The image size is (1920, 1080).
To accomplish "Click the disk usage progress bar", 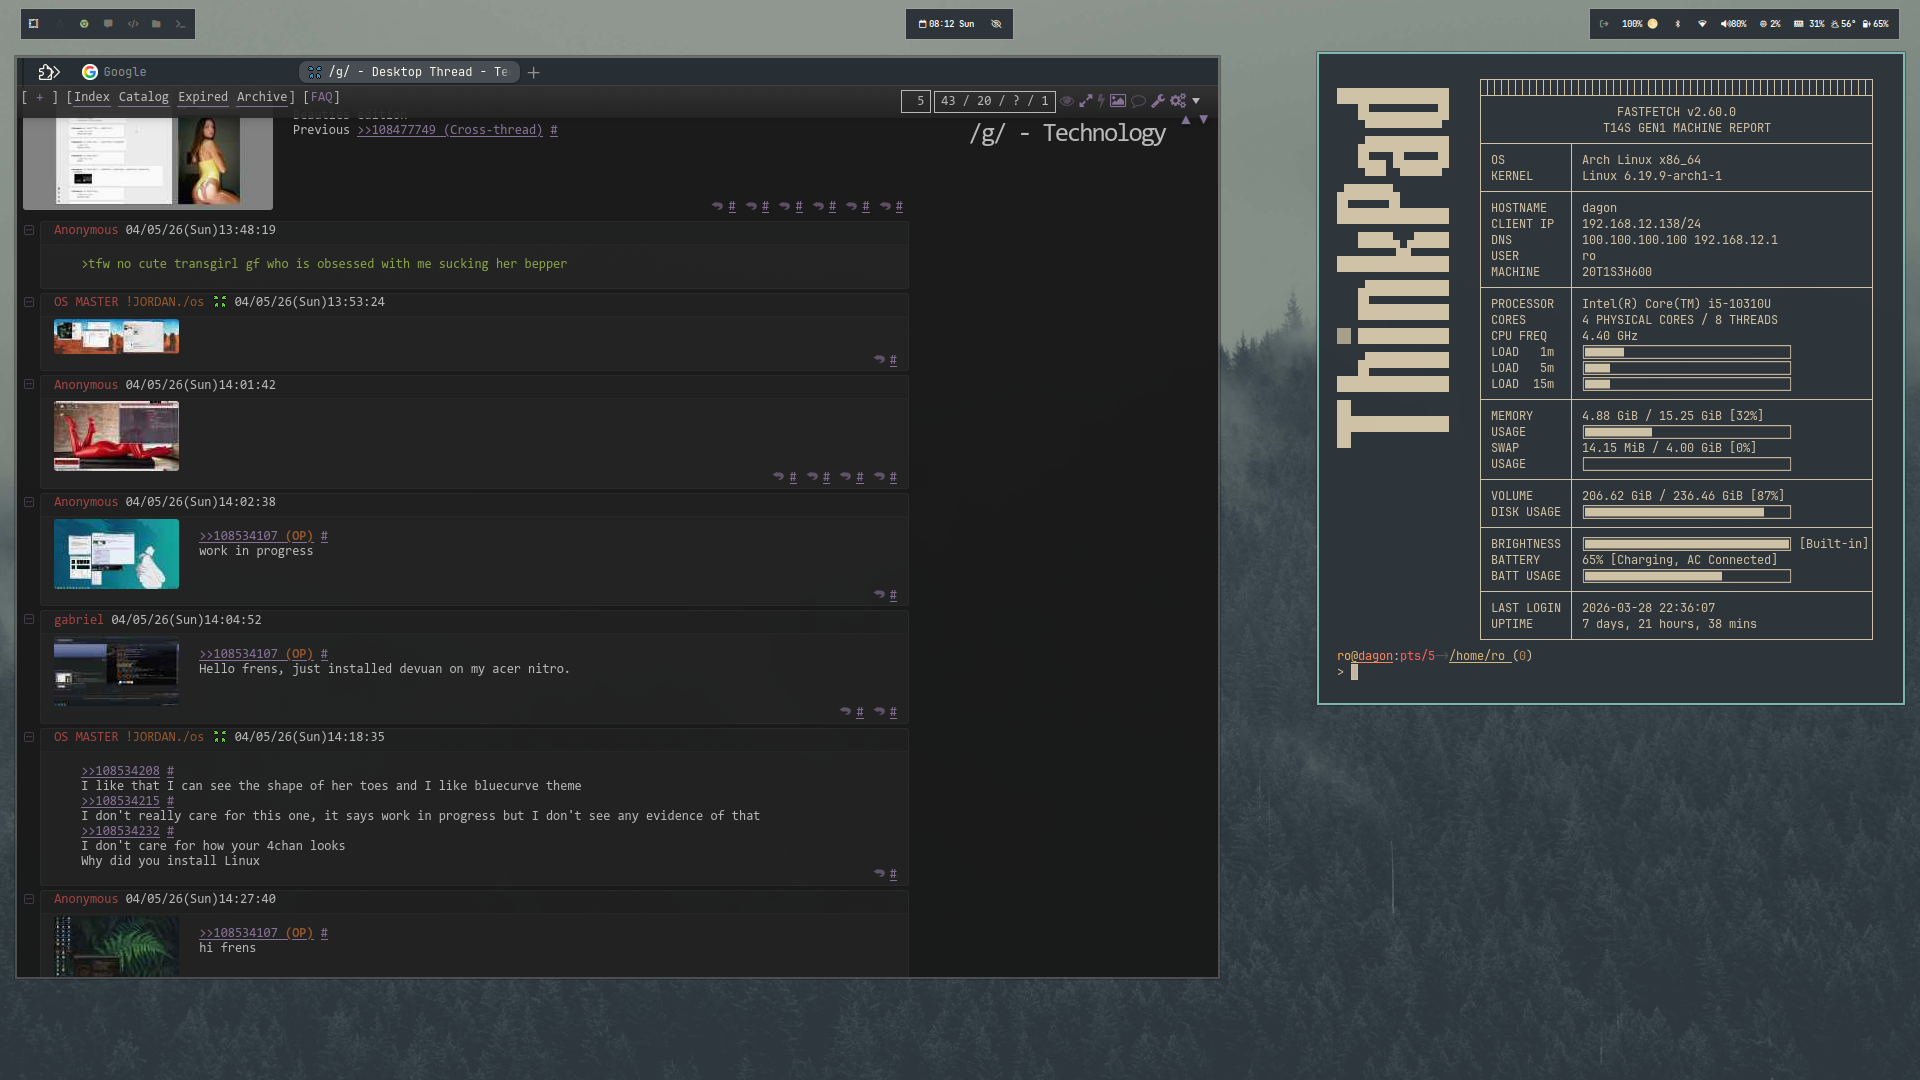I will 1686,512.
